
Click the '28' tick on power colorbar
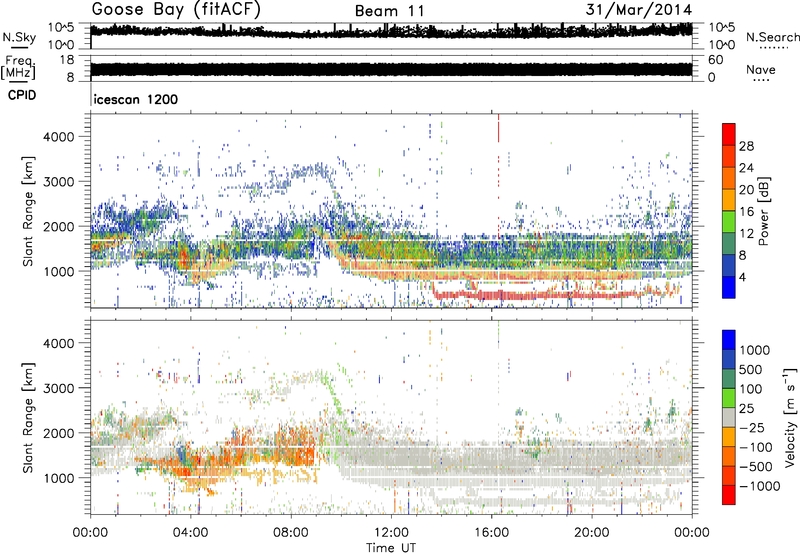pyautogui.click(x=746, y=146)
